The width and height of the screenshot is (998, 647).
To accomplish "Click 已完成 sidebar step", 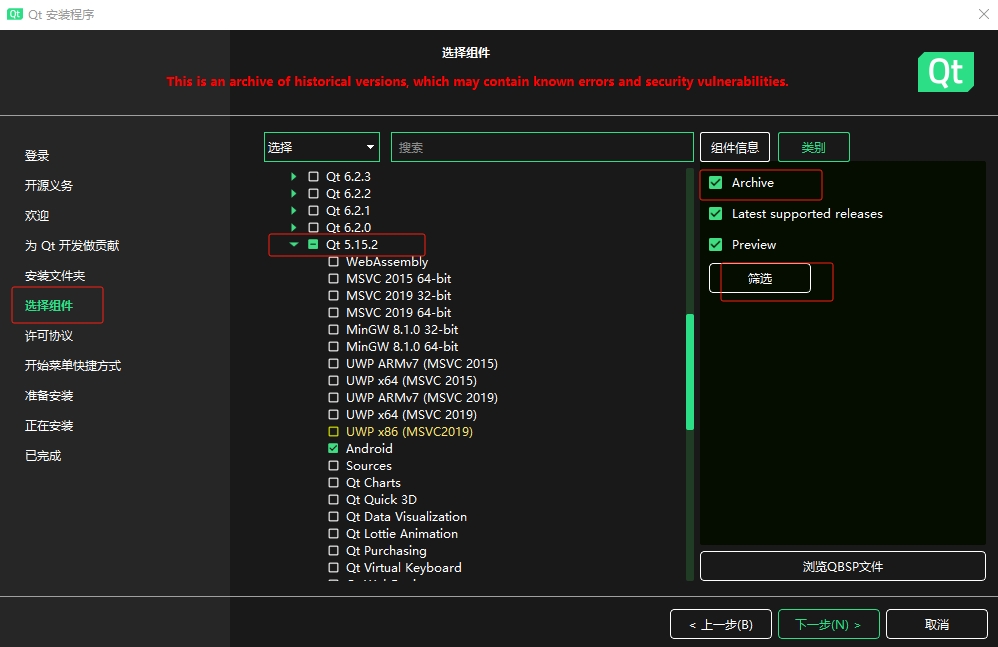I will point(43,456).
